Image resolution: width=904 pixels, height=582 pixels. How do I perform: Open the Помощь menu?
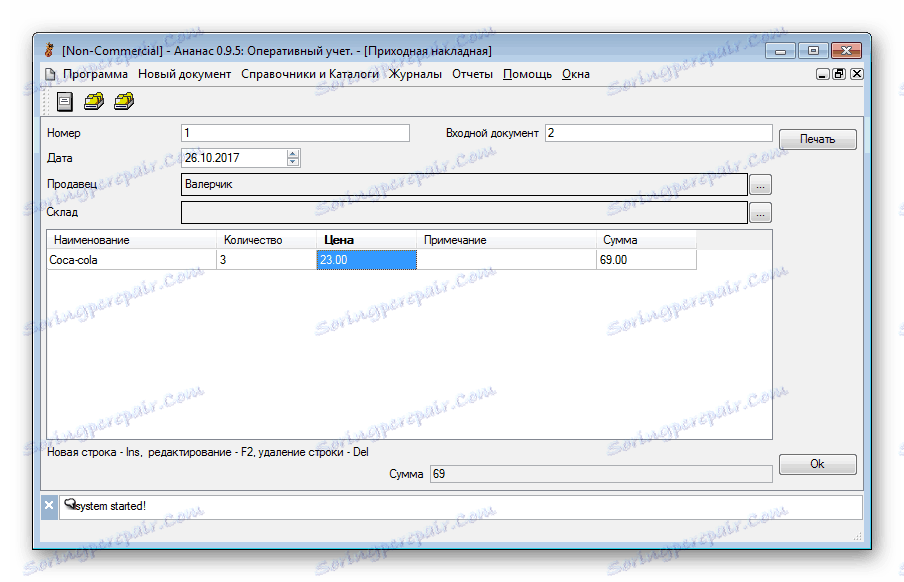coord(527,74)
